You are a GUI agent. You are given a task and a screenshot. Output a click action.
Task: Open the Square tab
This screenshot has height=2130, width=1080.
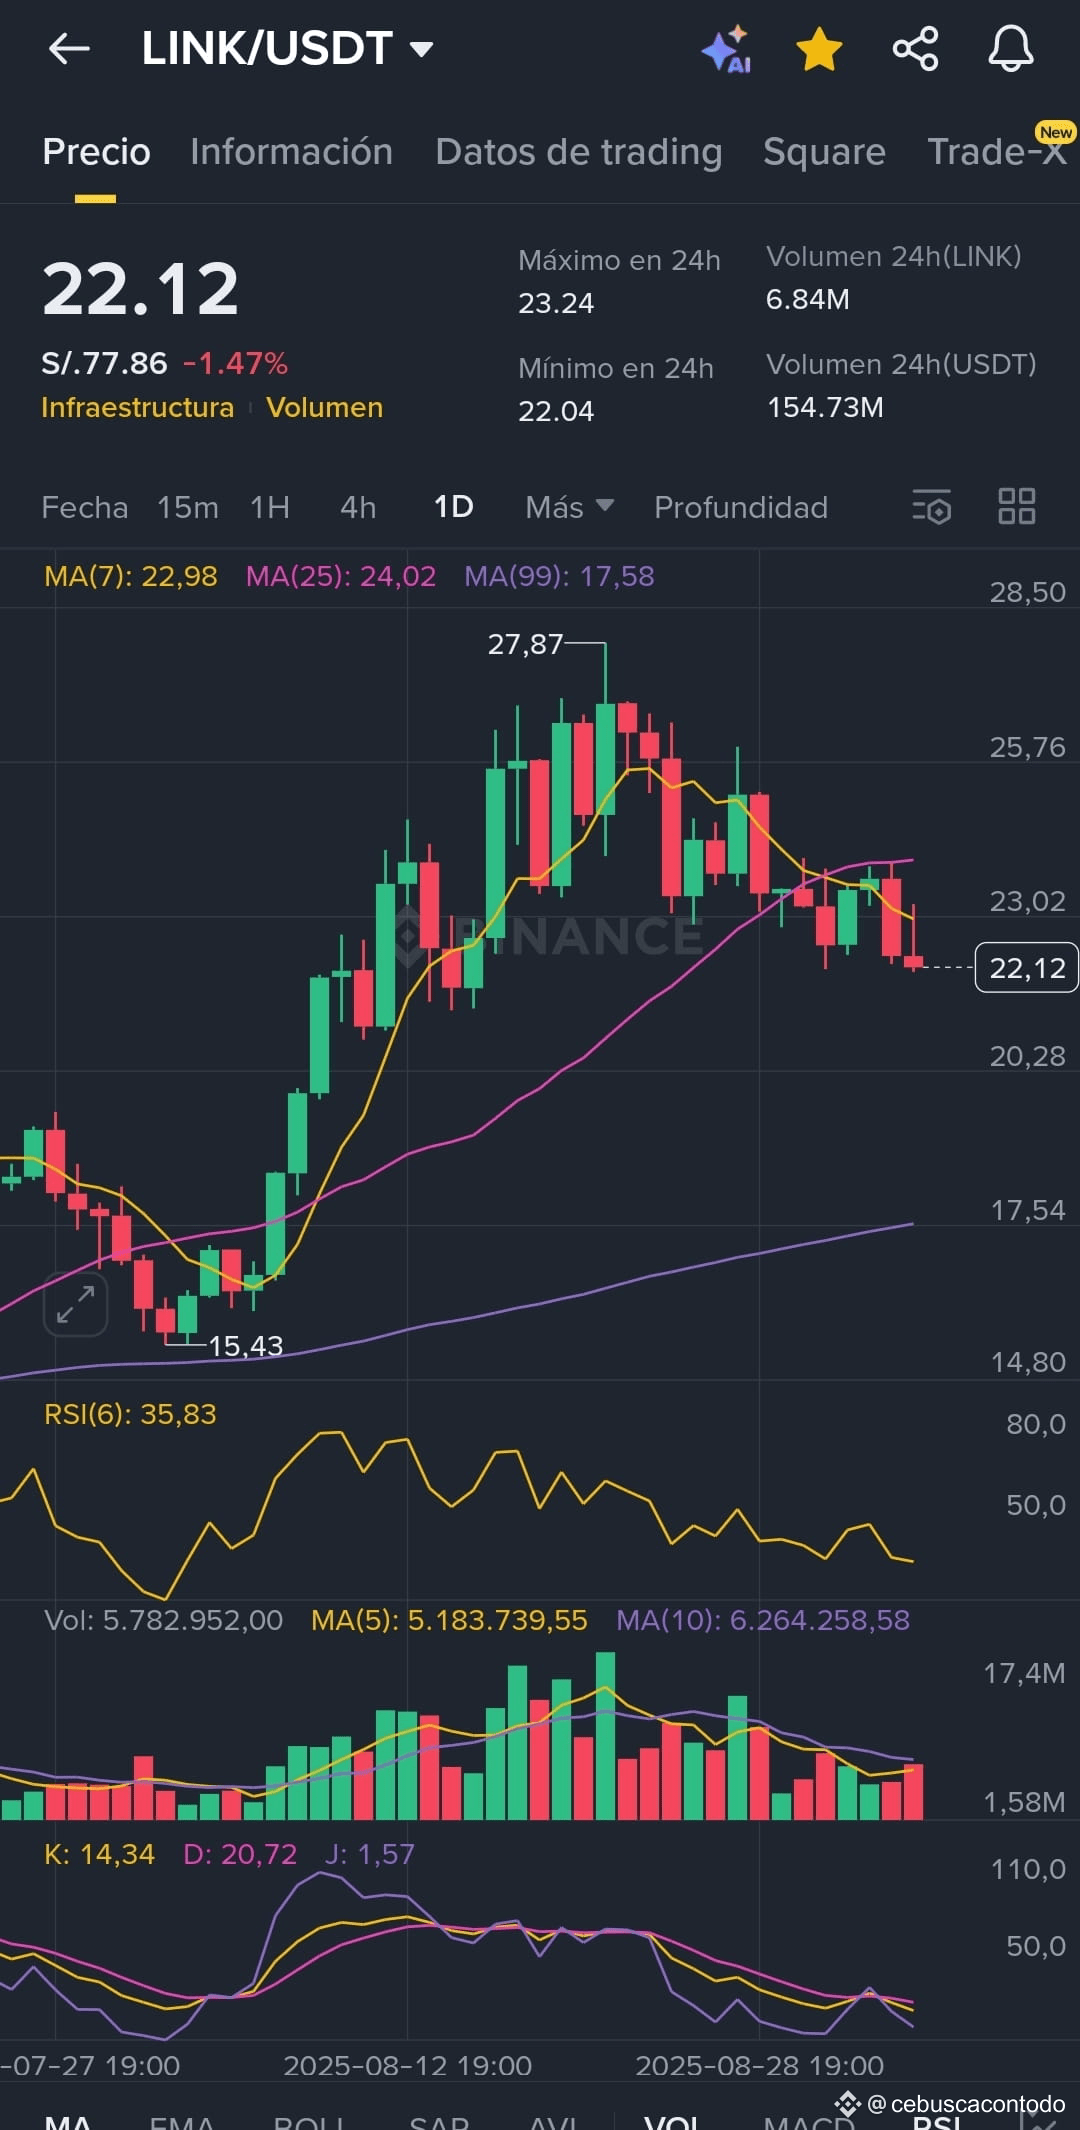click(x=824, y=152)
